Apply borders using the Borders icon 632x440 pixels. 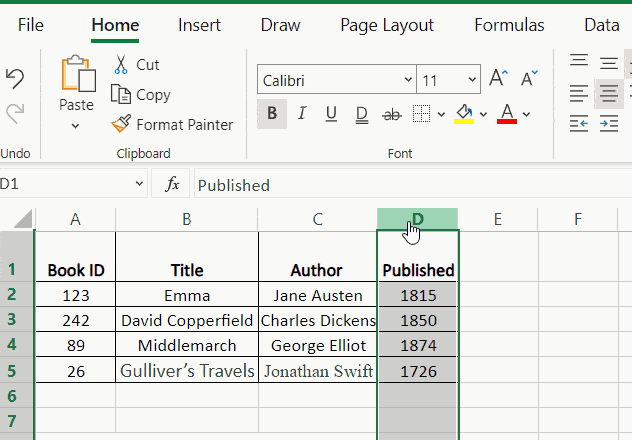[x=422, y=114]
